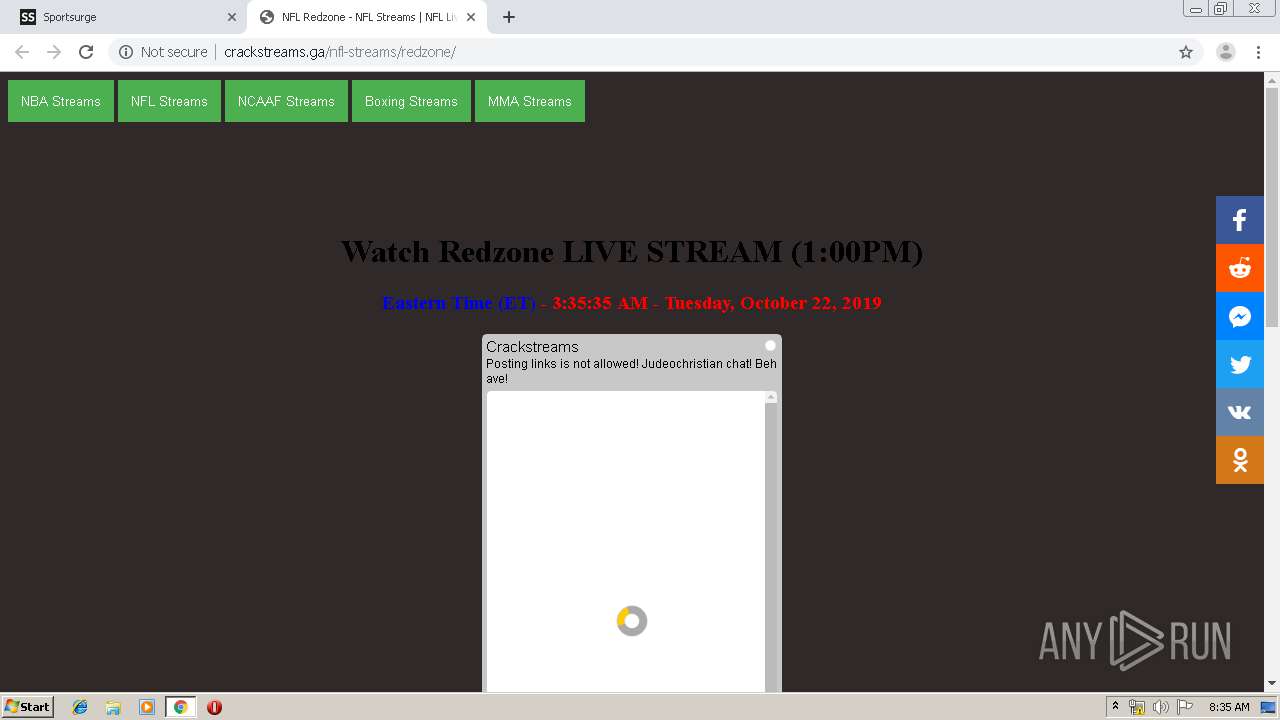Image resolution: width=1280 pixels, height=720 pixels.
Task: Click the browser forward arrow
Action: click(x=54, y=52)
